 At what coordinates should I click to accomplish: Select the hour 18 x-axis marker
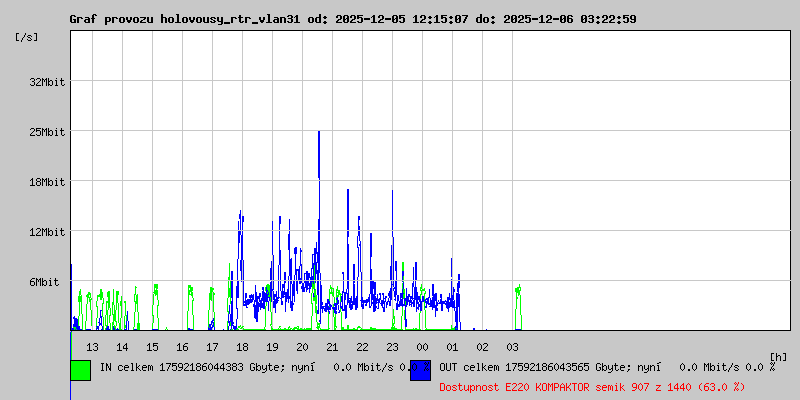[242, 347]
